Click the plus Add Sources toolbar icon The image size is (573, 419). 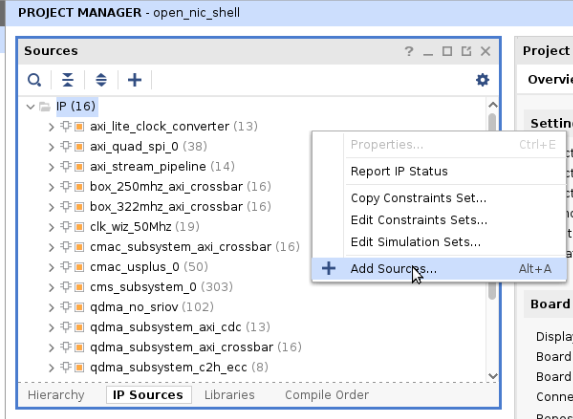(x=134, y=80)
